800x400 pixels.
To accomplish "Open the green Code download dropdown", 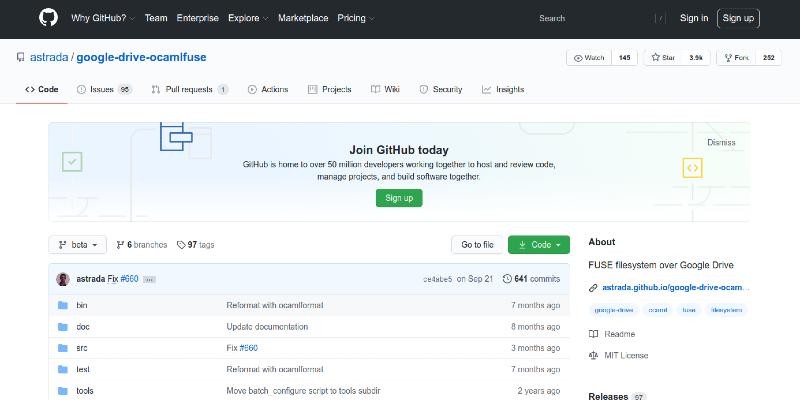I will [x=539, y=245].
